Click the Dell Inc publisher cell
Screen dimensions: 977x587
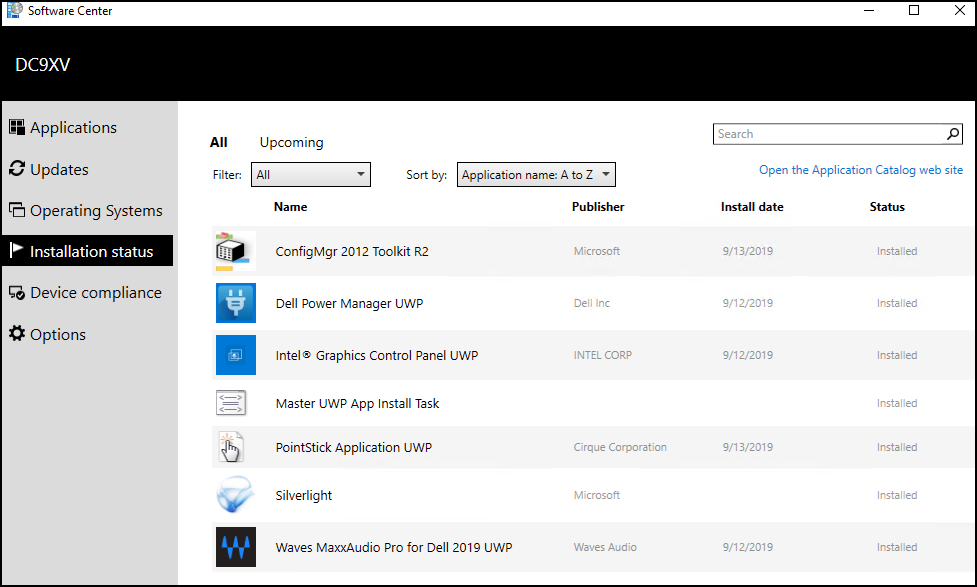click(592, 303)
